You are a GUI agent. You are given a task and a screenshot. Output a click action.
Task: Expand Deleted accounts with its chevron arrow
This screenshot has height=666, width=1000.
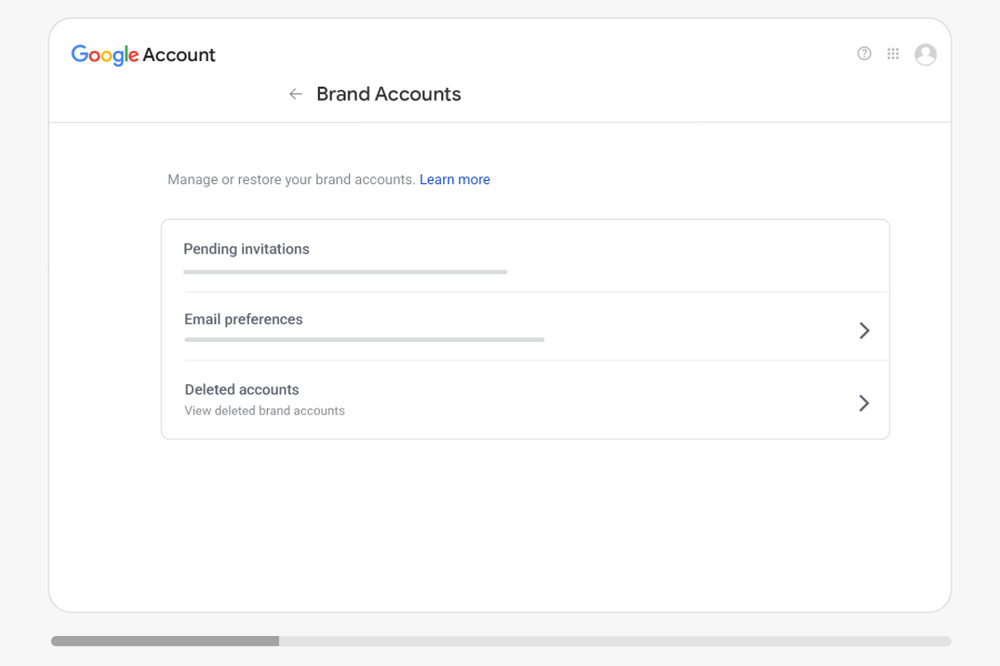864,403
